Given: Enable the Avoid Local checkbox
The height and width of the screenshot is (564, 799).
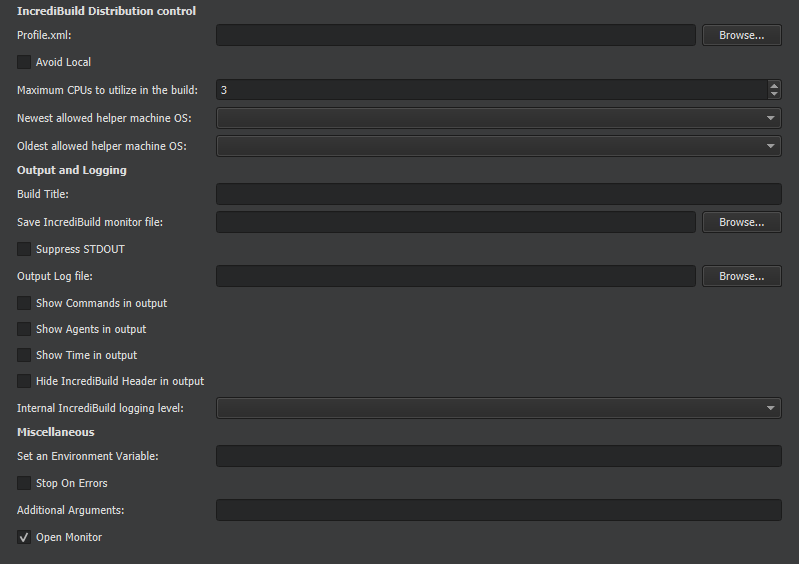Looking at the screenshot, I should click(x=24, y=62).
